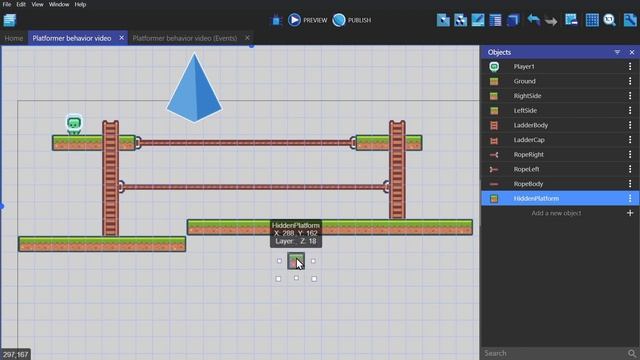Select the RopeLeft object row
Image resolution: width=640 pixels, height=360 pixels.
(x=560, y=169)
